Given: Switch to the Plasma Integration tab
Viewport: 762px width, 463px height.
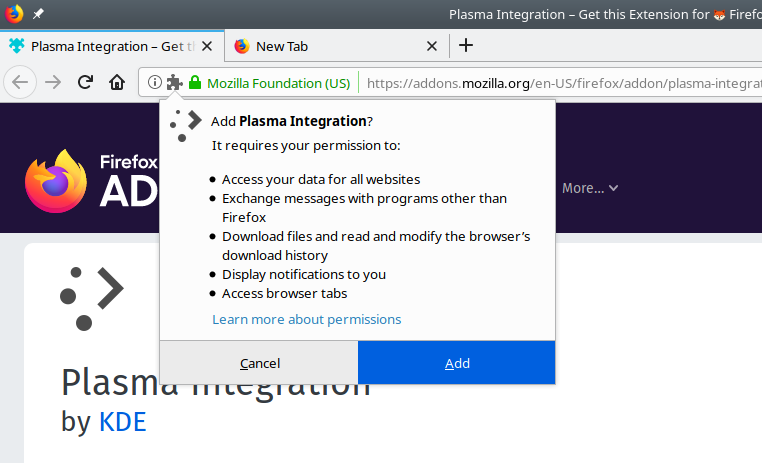Looking at the screenshot, I should (x=112, y=46).
